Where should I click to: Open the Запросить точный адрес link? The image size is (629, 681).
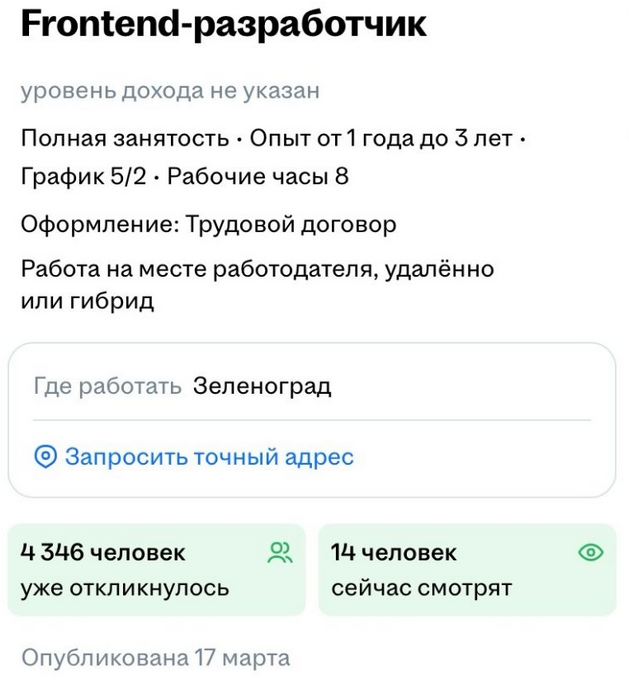click(x=209, y=457)
